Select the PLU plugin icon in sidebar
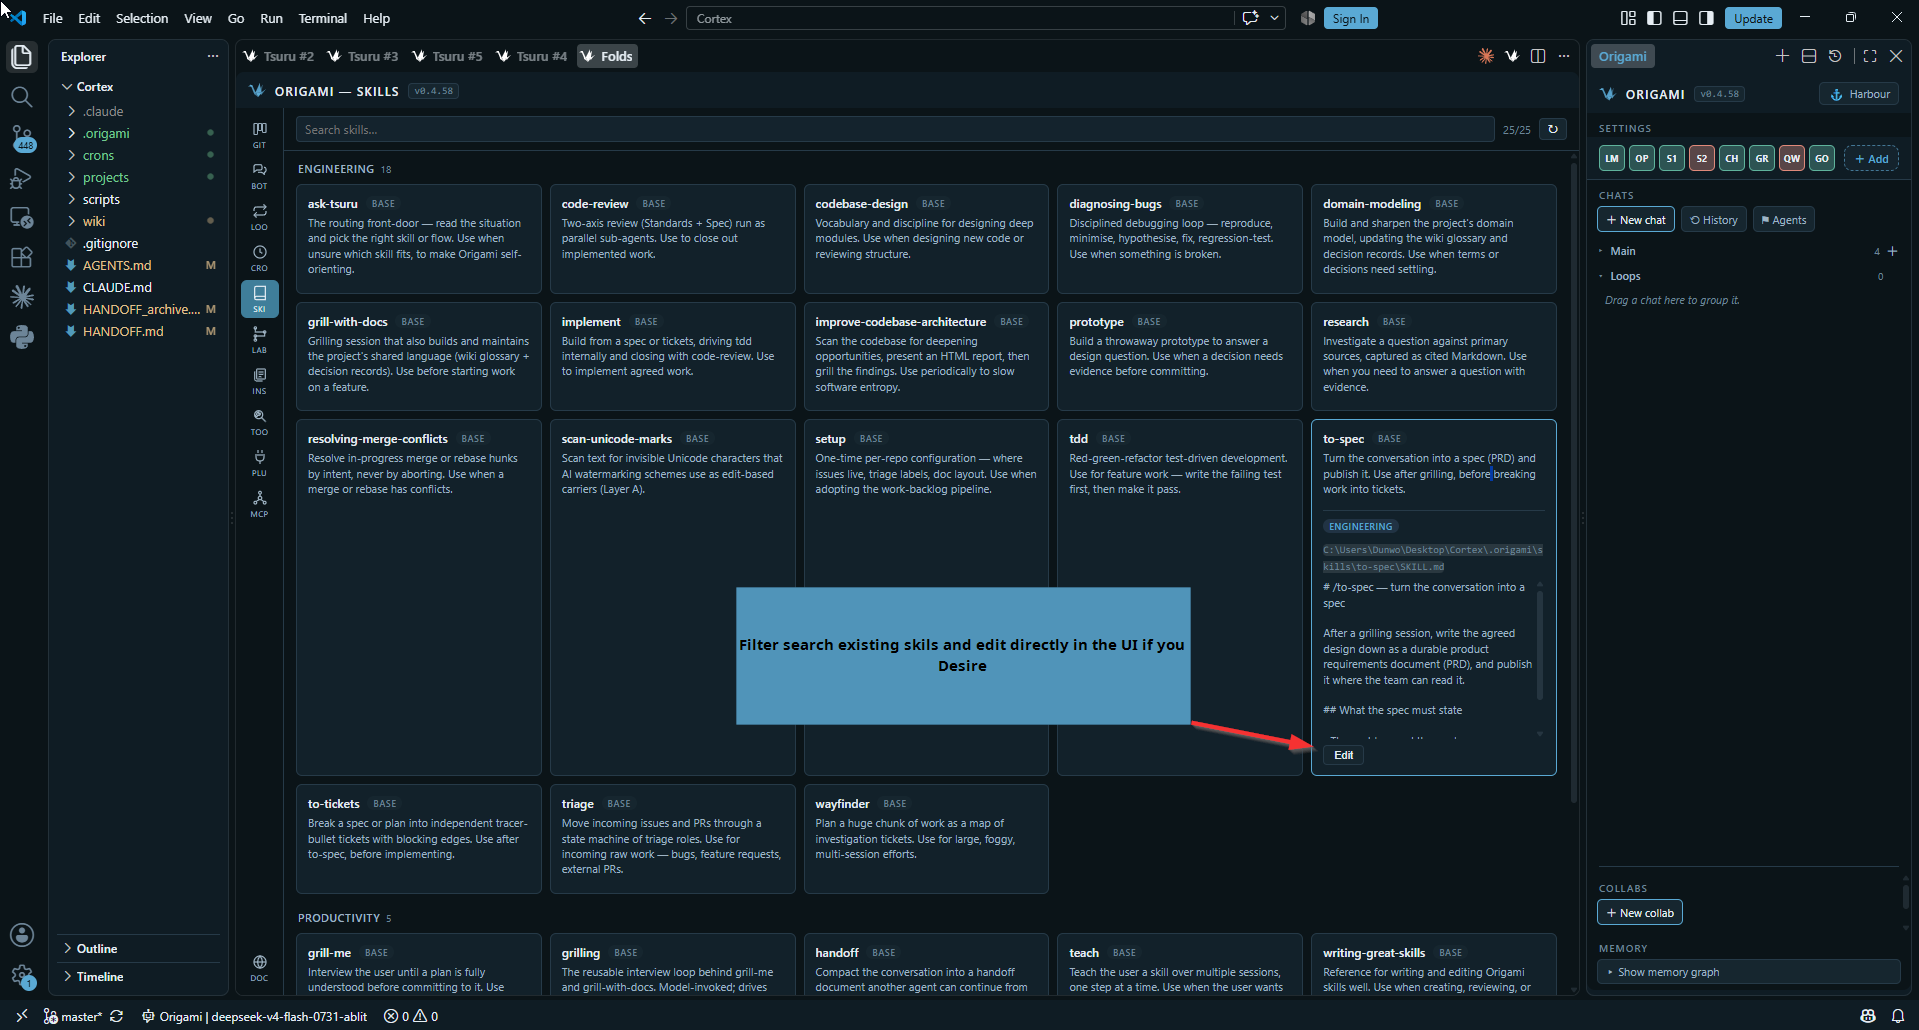This screenshot has height=1030, width=1919. (259, 462)
